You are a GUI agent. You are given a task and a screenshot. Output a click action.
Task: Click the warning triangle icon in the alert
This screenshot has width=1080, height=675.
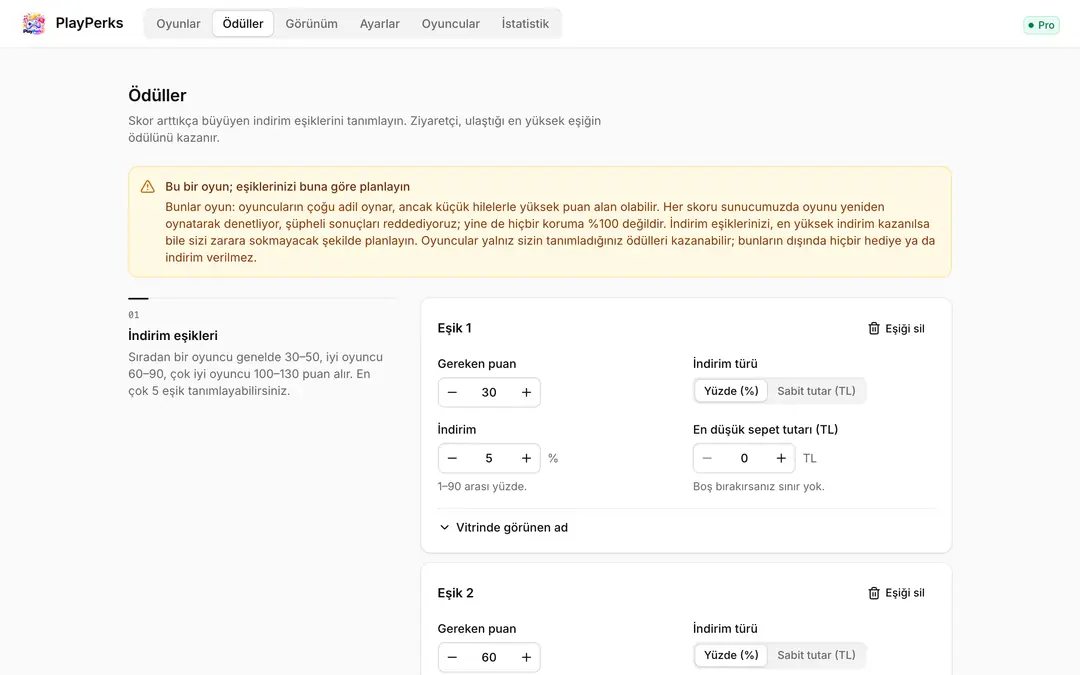click(147, 187)
